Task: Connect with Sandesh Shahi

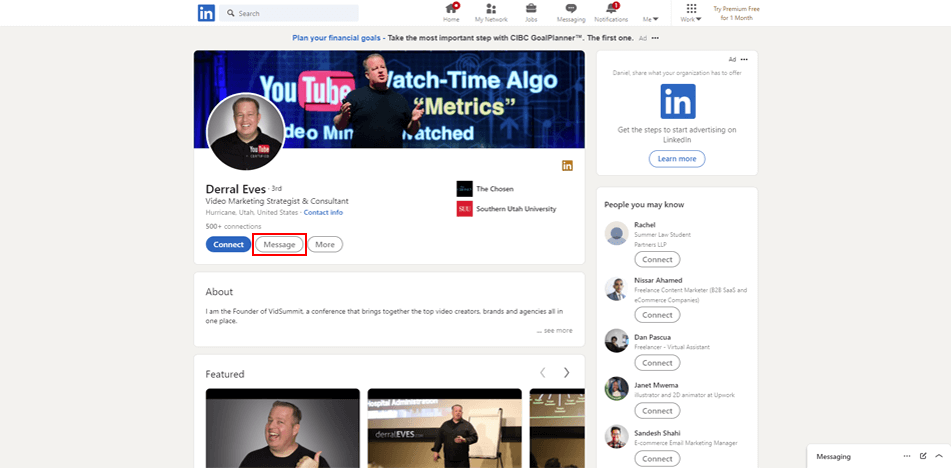Action: coord(657,459)
